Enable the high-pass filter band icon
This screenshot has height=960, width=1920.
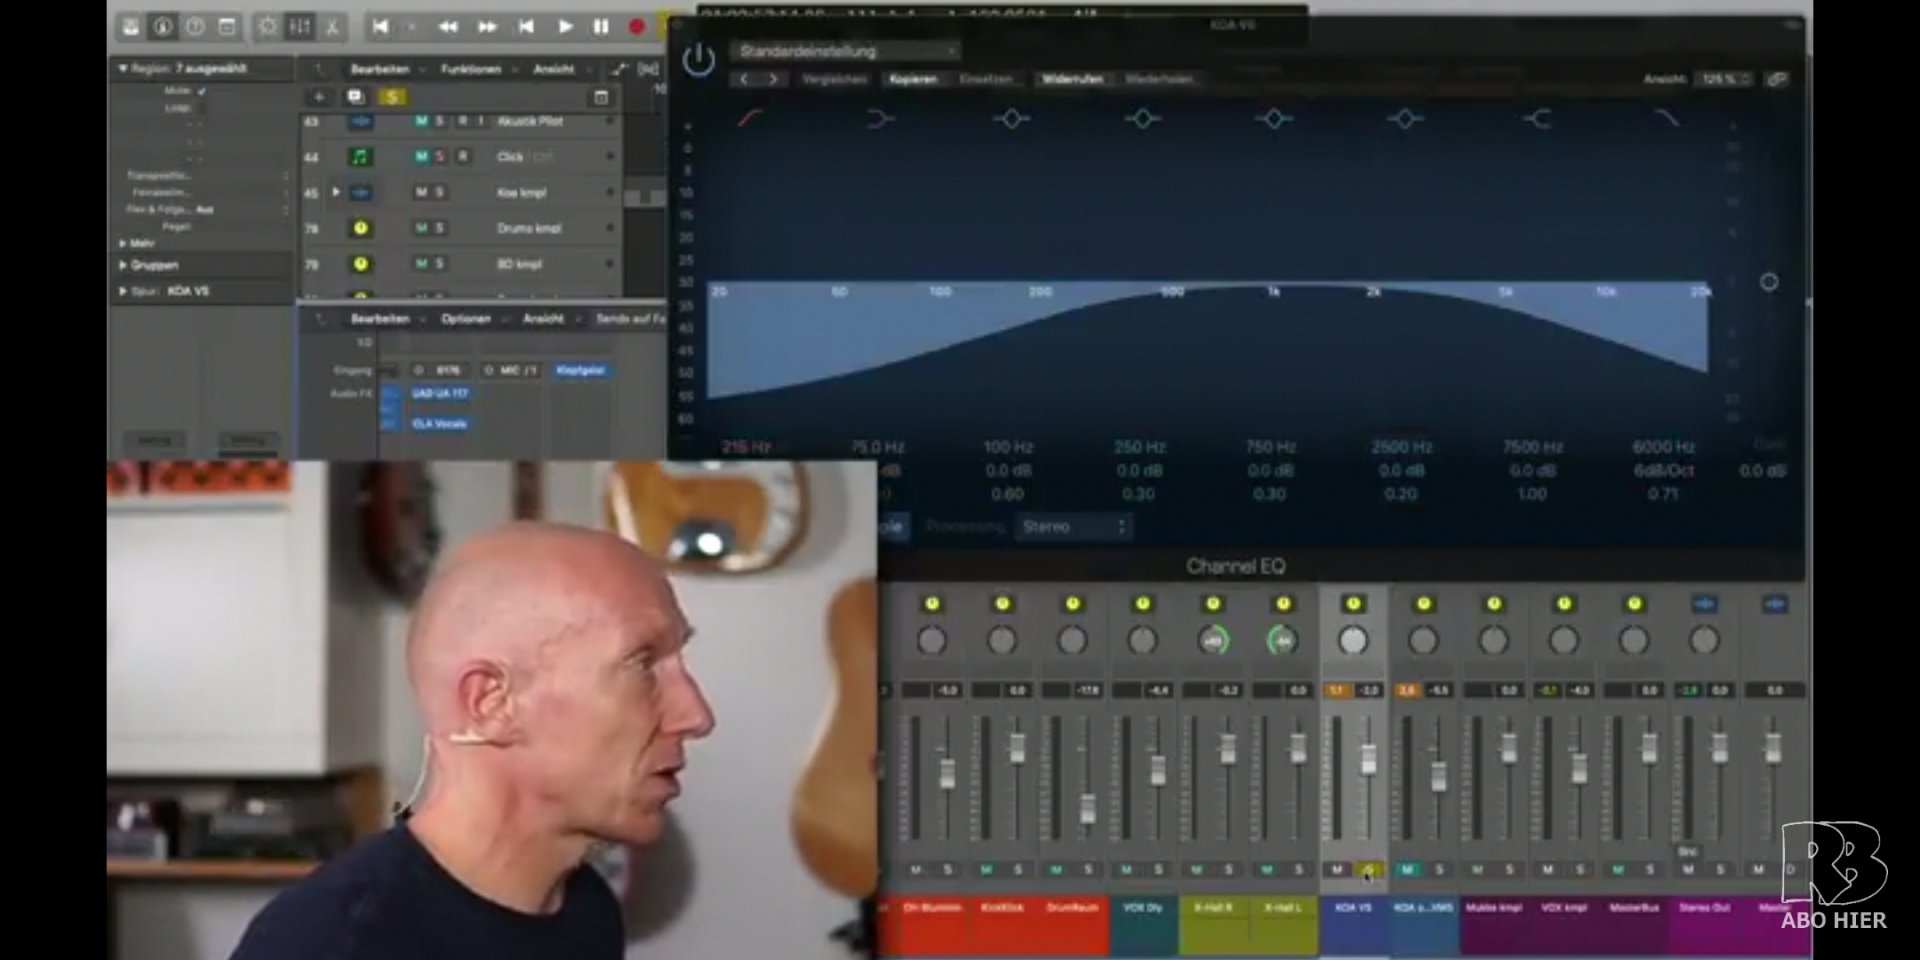click(750, 118)
